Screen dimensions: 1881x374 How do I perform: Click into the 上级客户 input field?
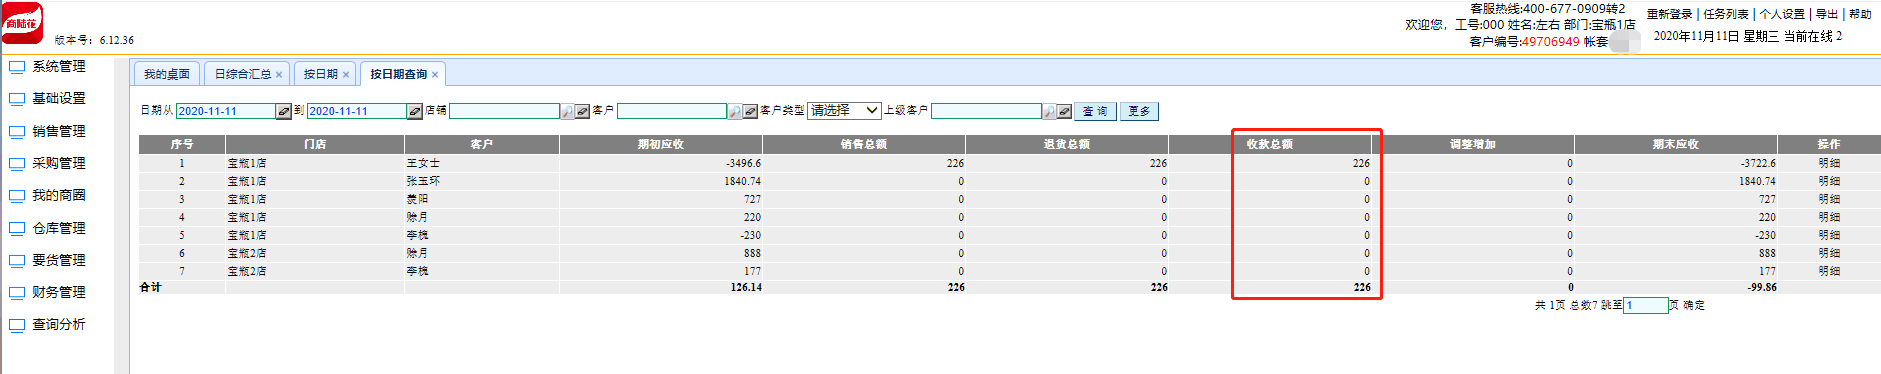[x=986, y=111]
